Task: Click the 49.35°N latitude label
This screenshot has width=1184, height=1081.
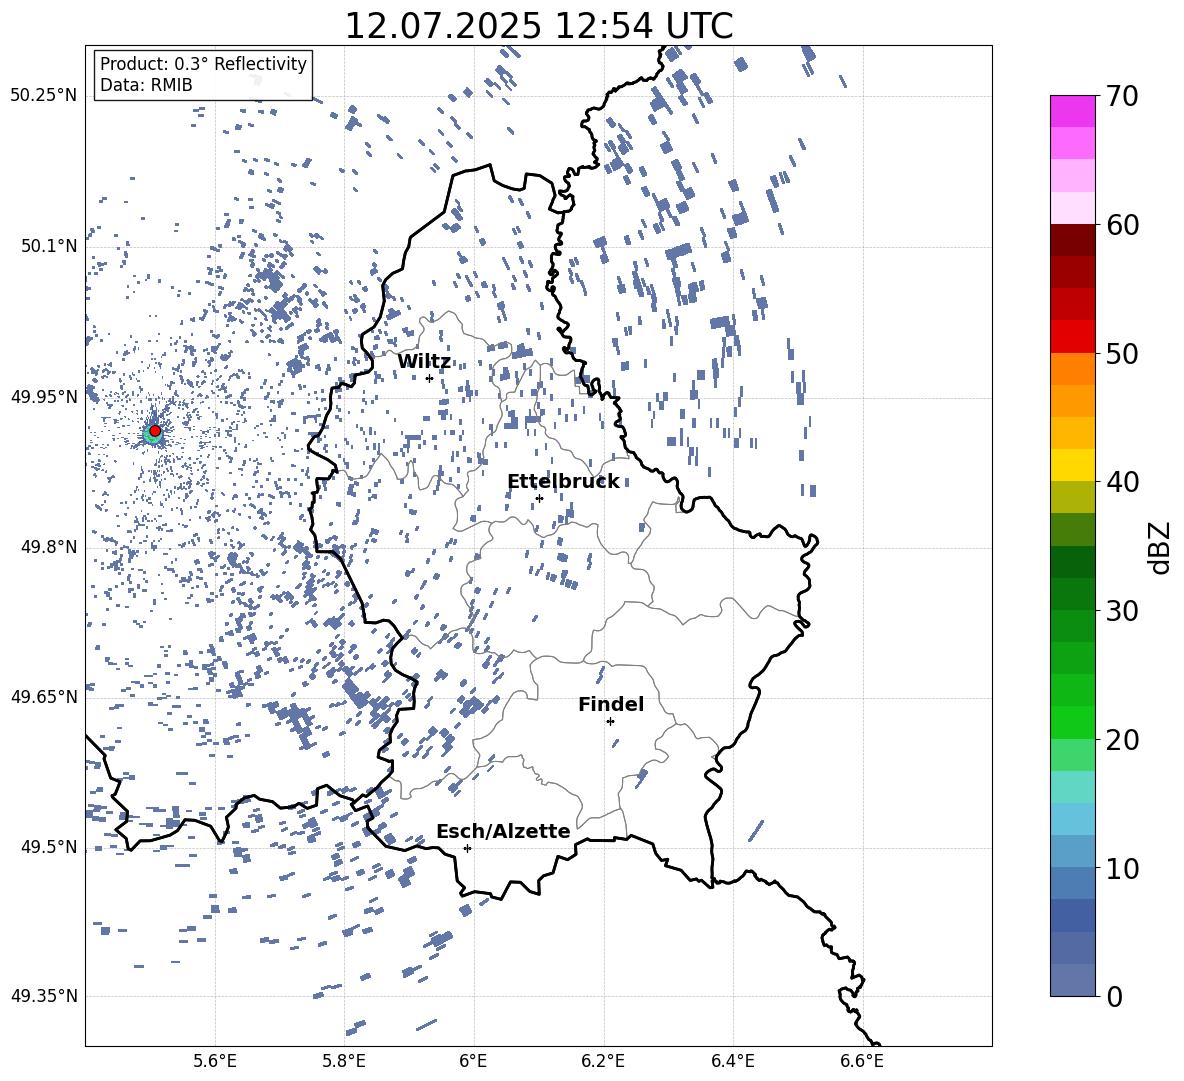Action: tap(44, 996)
